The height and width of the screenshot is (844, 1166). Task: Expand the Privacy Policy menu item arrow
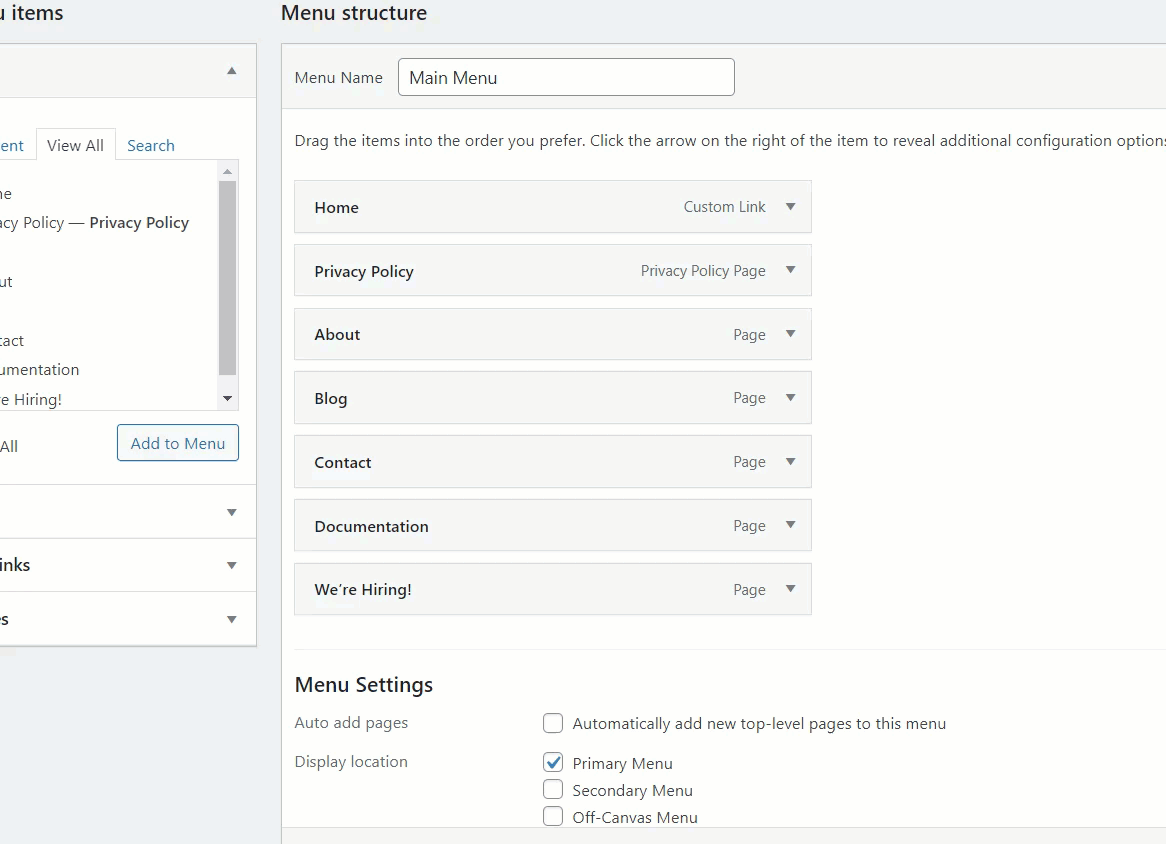coord(790,270)
